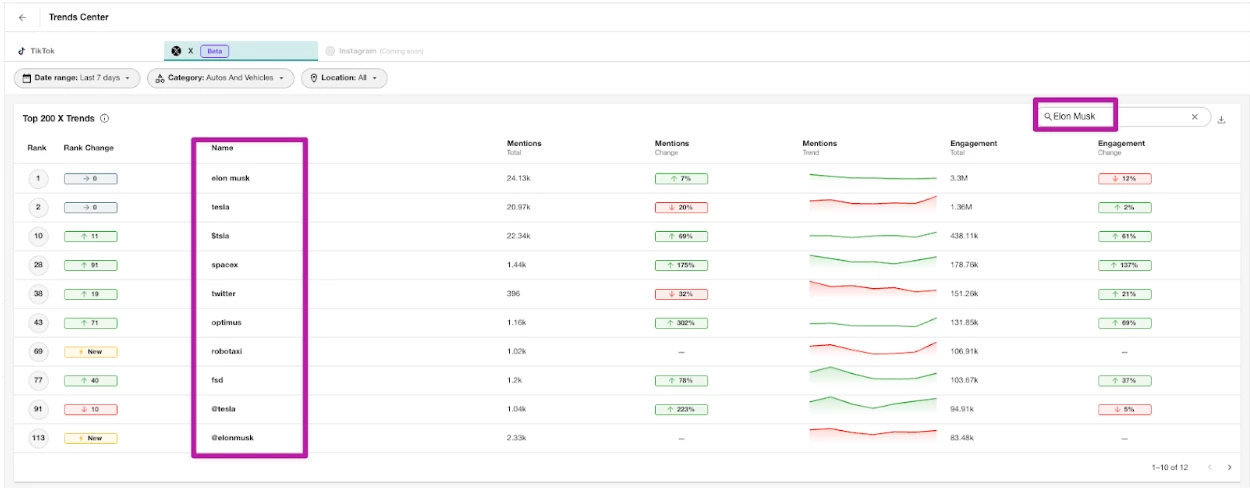Open the Category Autos And Vehicles dropdown
The image size is (1250, 488).
(x=221, y=78)
